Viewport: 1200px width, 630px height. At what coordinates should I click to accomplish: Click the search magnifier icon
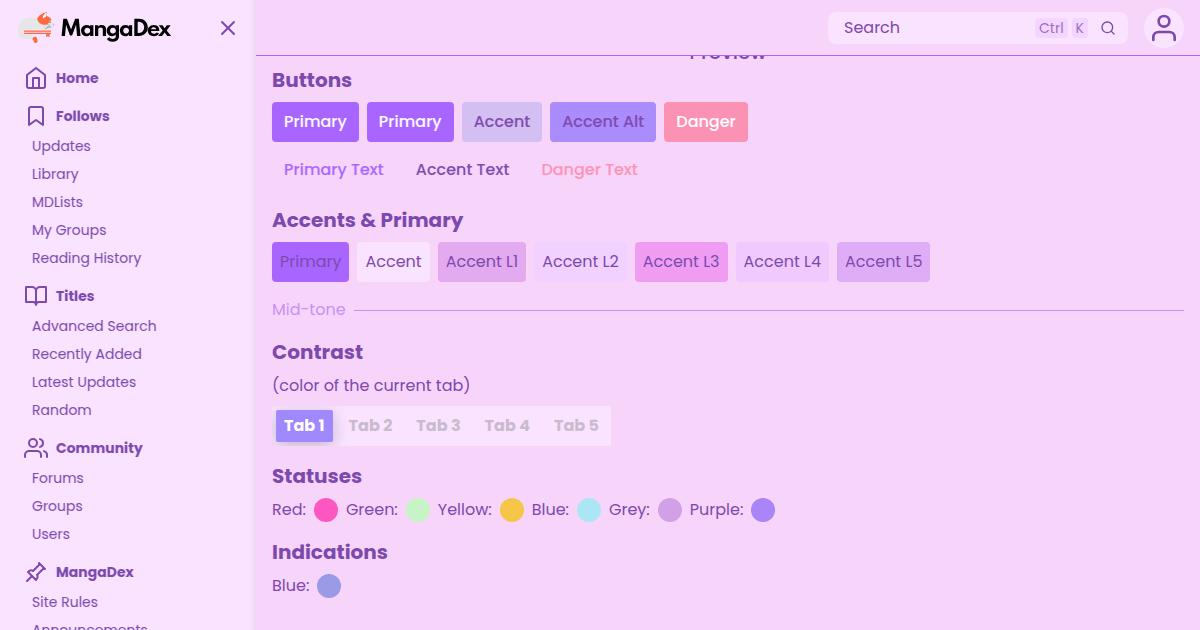pyautogui.click(x=1108, y=28)
